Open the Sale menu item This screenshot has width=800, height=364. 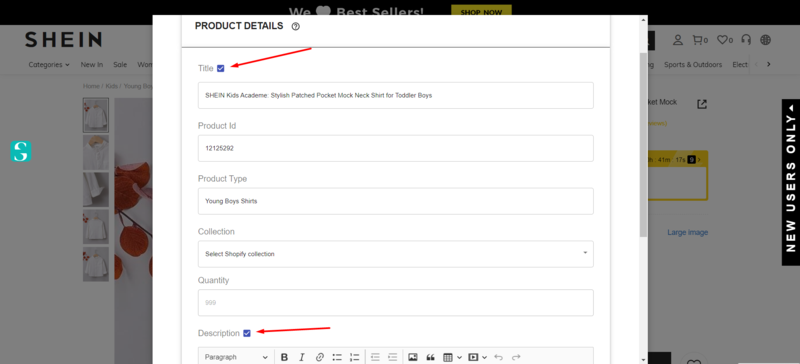point(120,65)
